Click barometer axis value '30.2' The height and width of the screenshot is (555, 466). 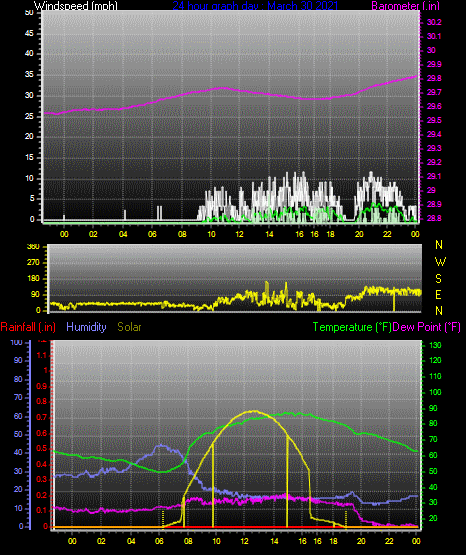[434, 22]
